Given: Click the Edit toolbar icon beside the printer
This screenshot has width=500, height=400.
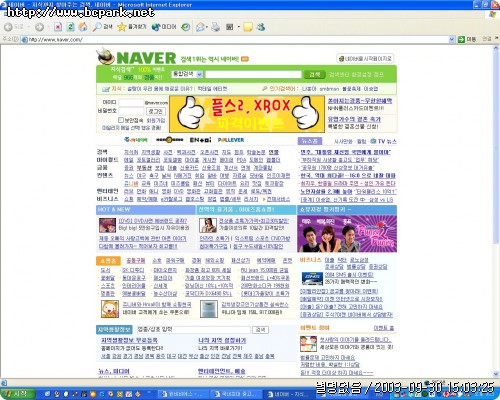Looking at the screenshot, I should 230,27.
